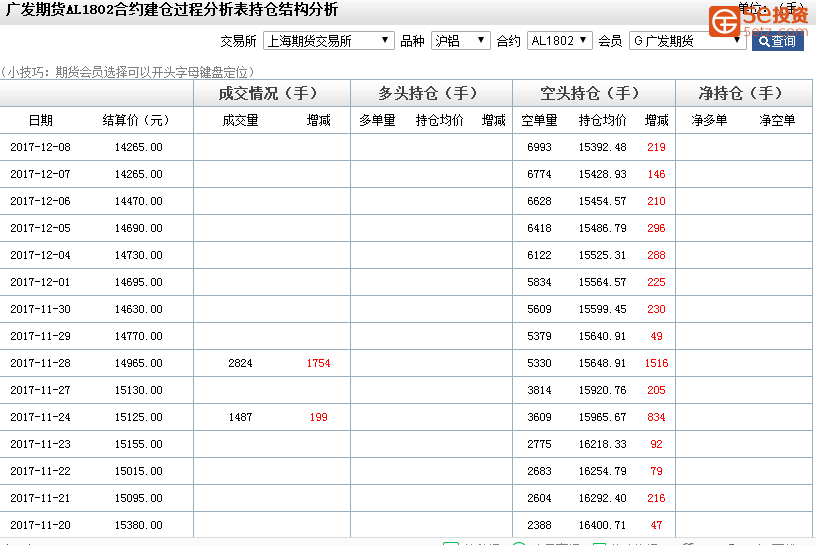Click the 空单量 column header
The image size is (816, 545).
click(x=539, y=120)
